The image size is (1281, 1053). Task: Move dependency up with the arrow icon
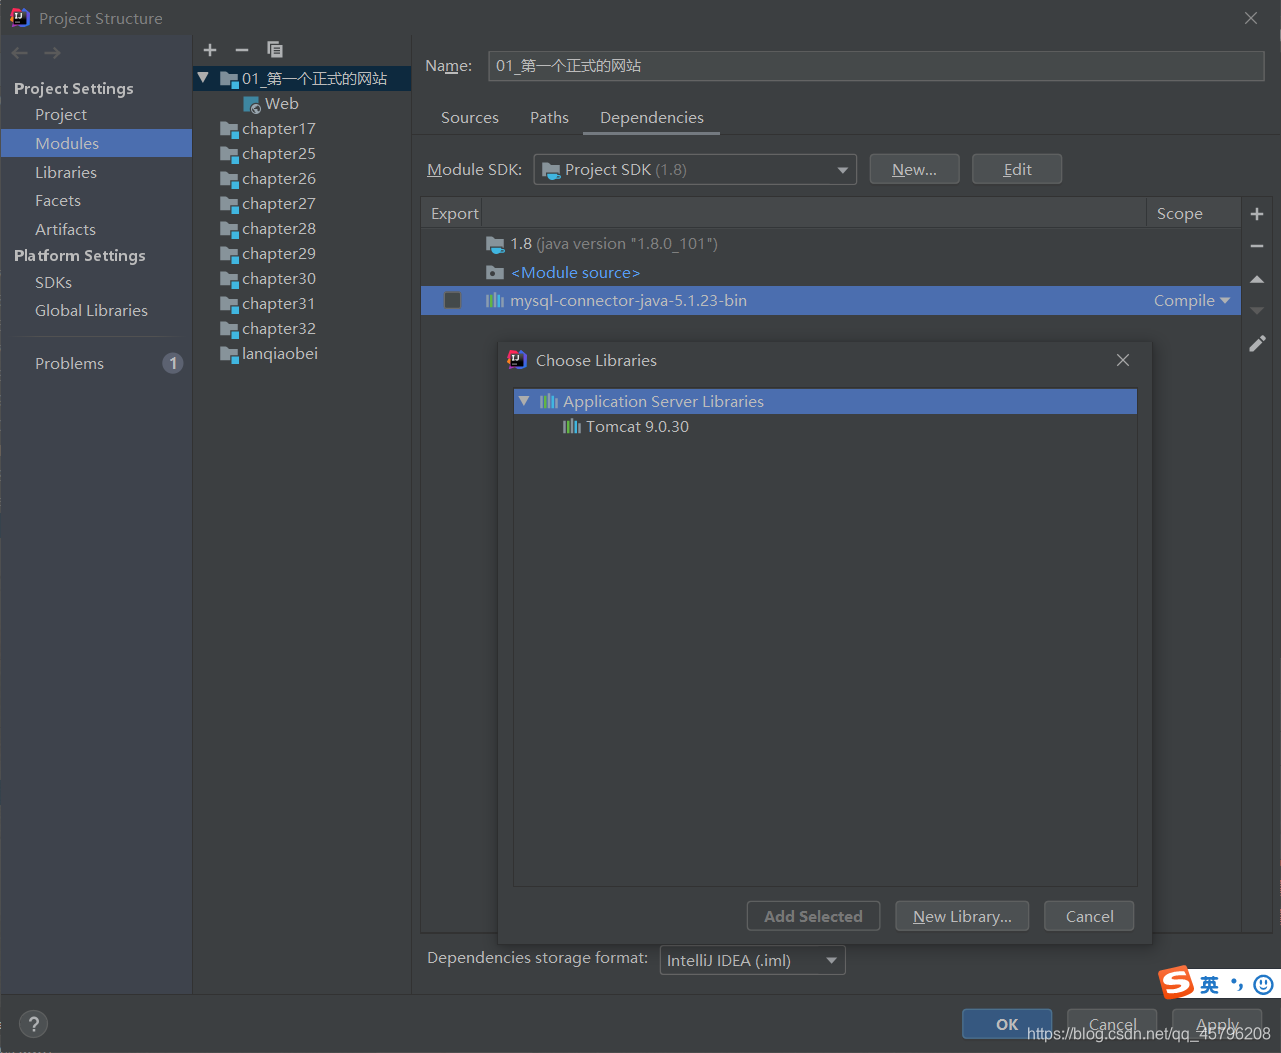pos(1257,279)
